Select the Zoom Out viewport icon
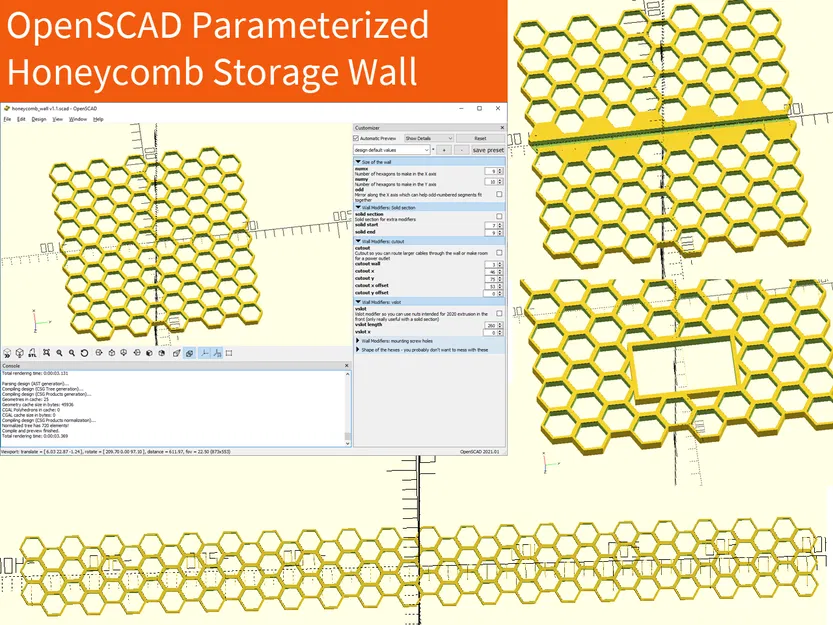Image resolution: width=833 pixels, height=625 pixels. click(73, 353)
